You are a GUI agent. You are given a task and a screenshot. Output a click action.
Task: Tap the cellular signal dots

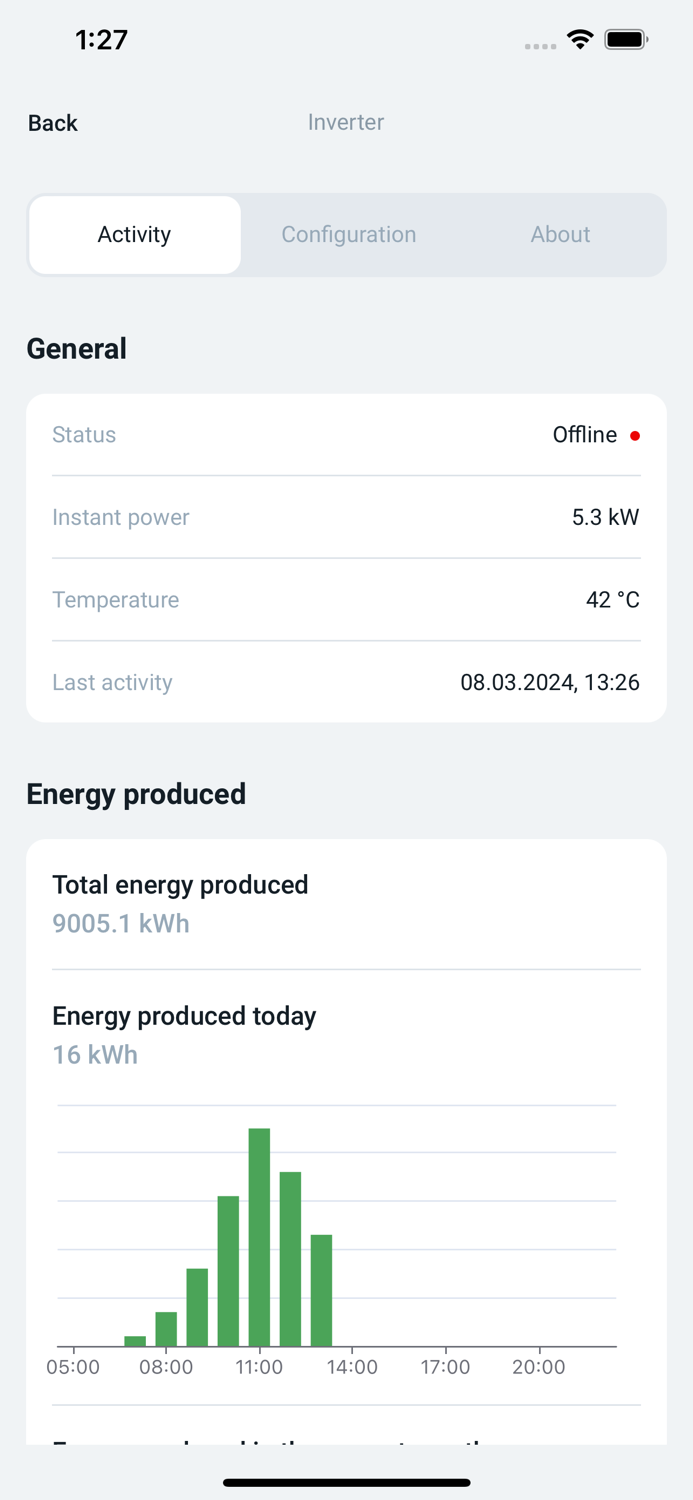[x=539, y=46]
